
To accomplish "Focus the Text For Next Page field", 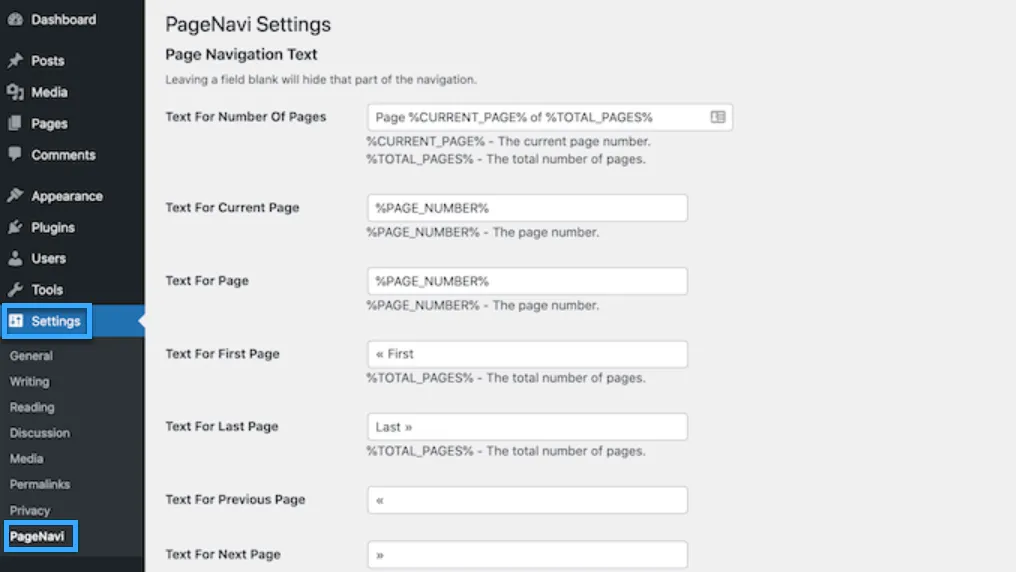I will click(x=527, y=555).
